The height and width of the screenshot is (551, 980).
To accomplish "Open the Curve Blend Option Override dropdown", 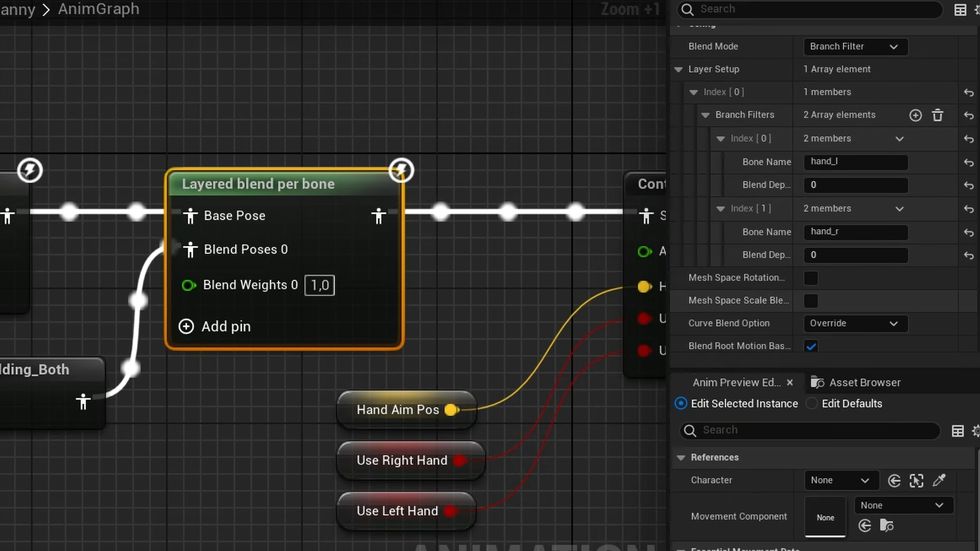I will pos(854,324).
